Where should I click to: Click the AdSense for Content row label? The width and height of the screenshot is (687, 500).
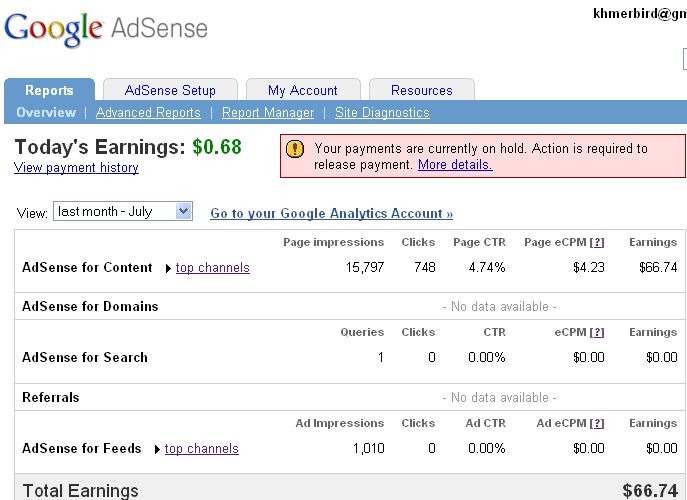pyautogui.click(x=87, y=268)
